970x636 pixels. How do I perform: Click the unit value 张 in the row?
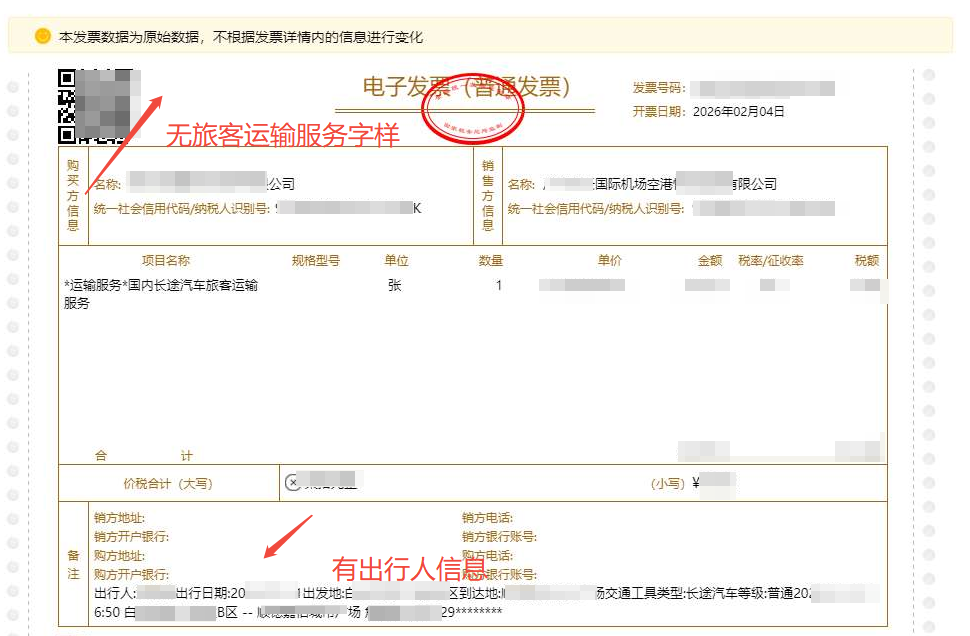click(x=395, y=286)
